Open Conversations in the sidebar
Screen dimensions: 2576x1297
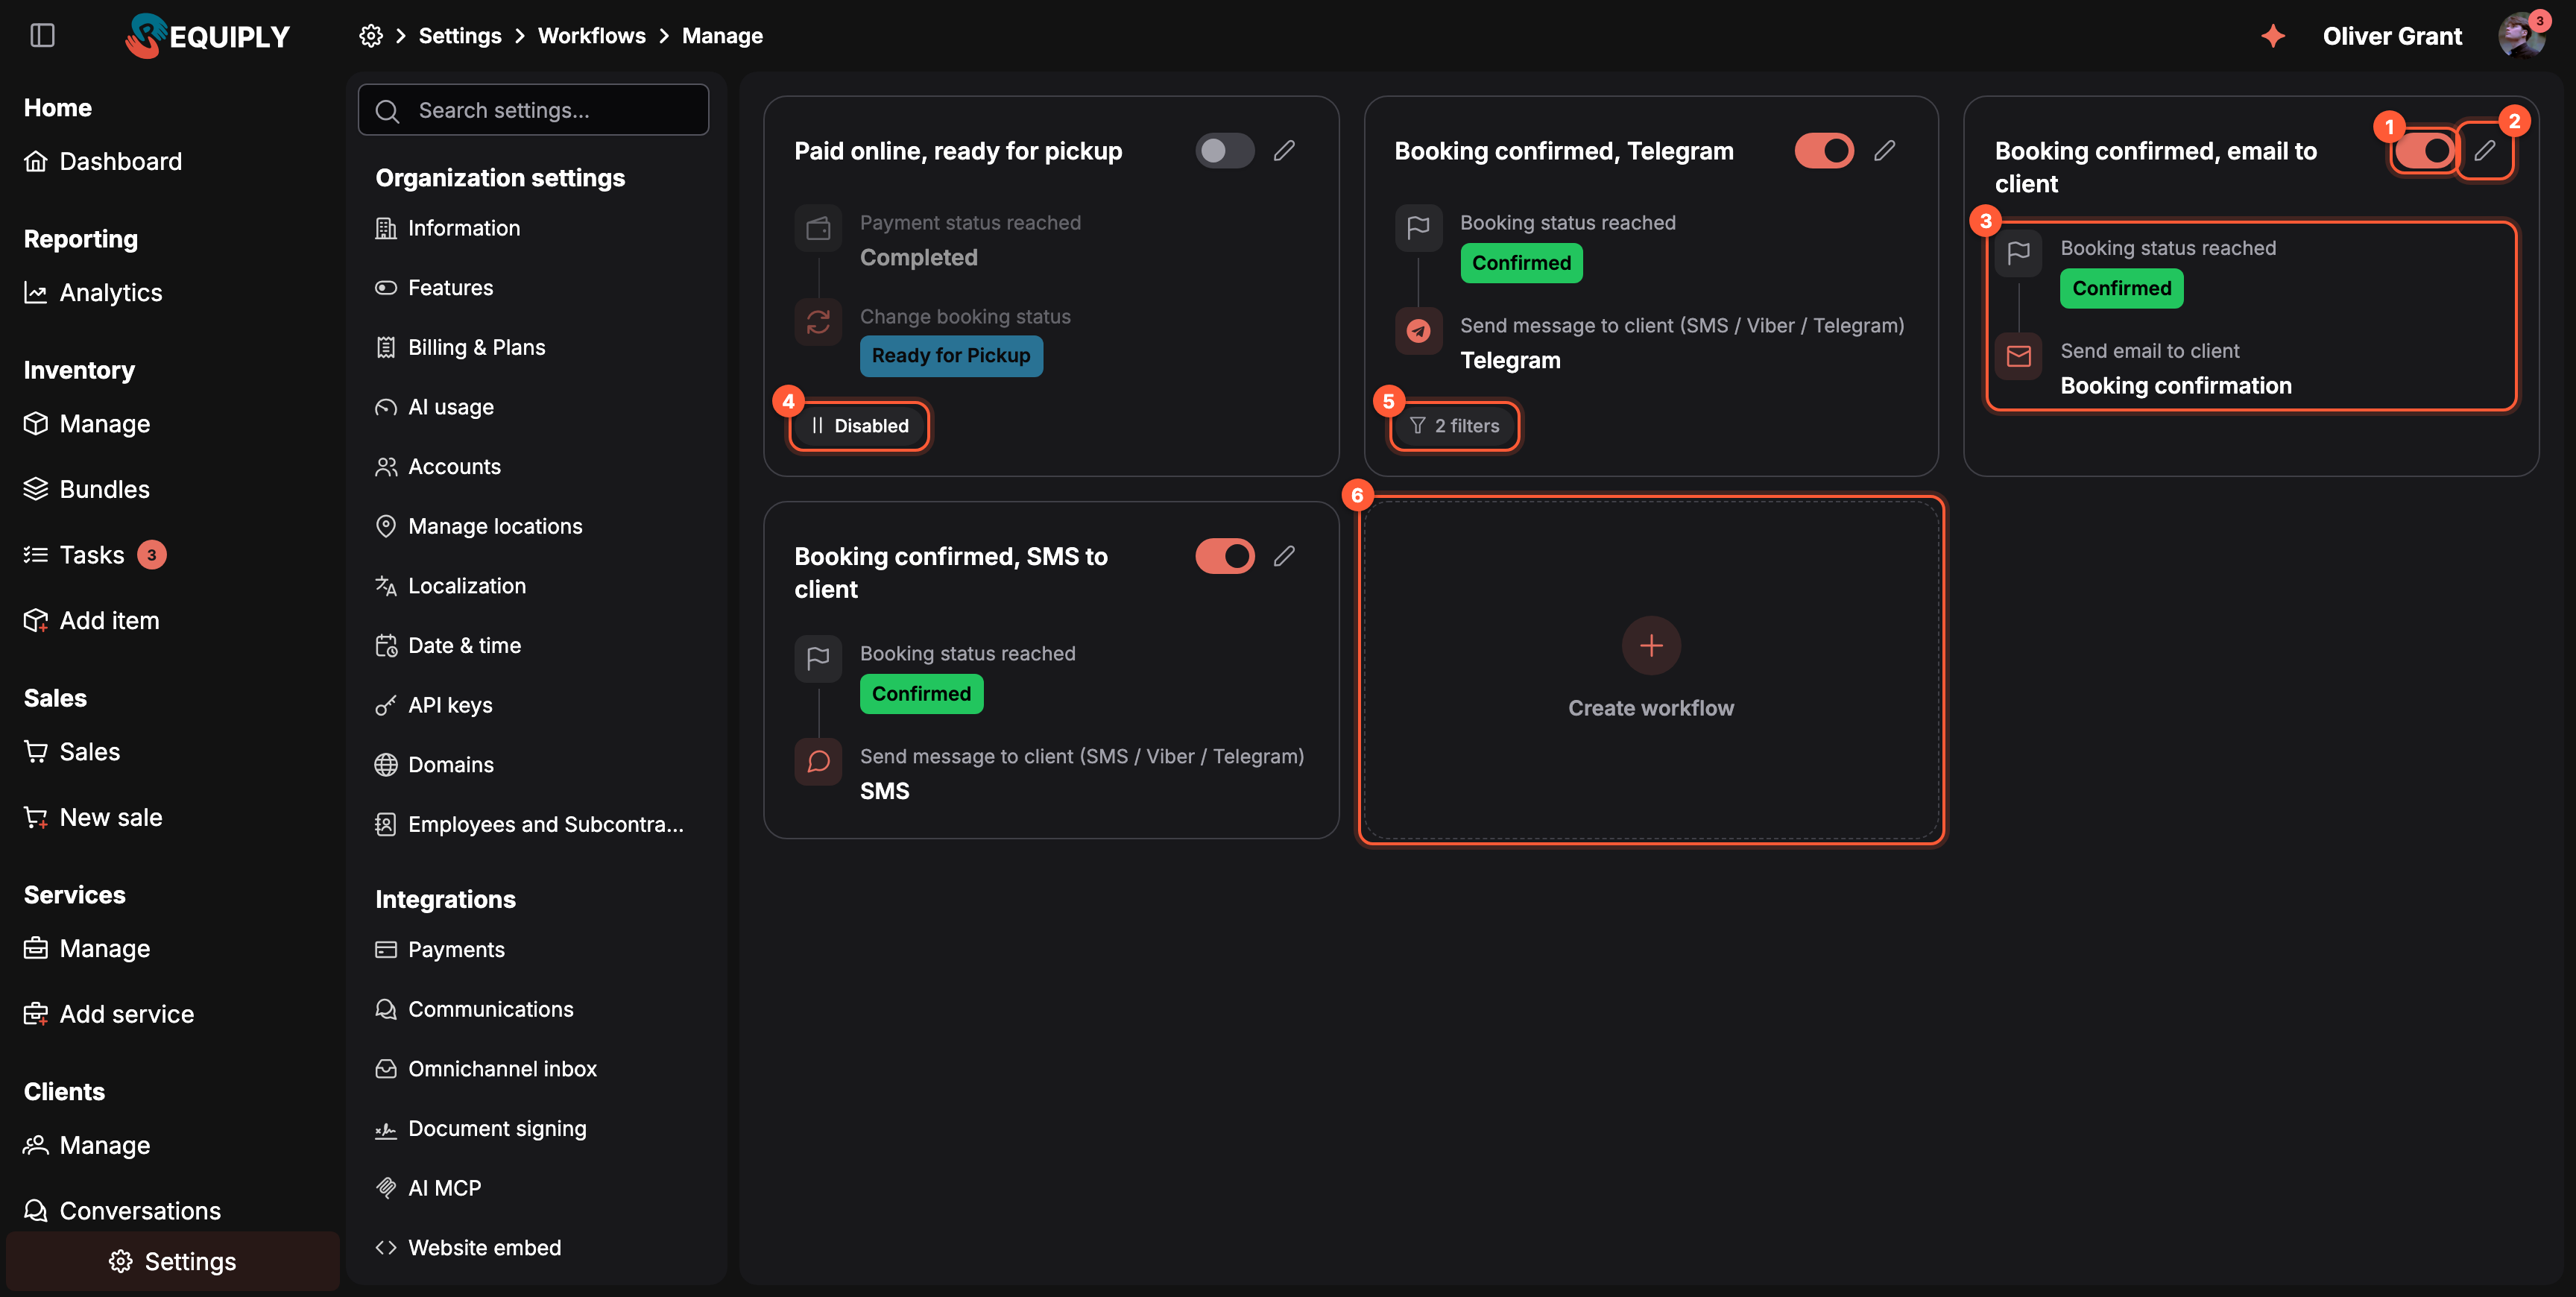click(x=122, y=1211)
